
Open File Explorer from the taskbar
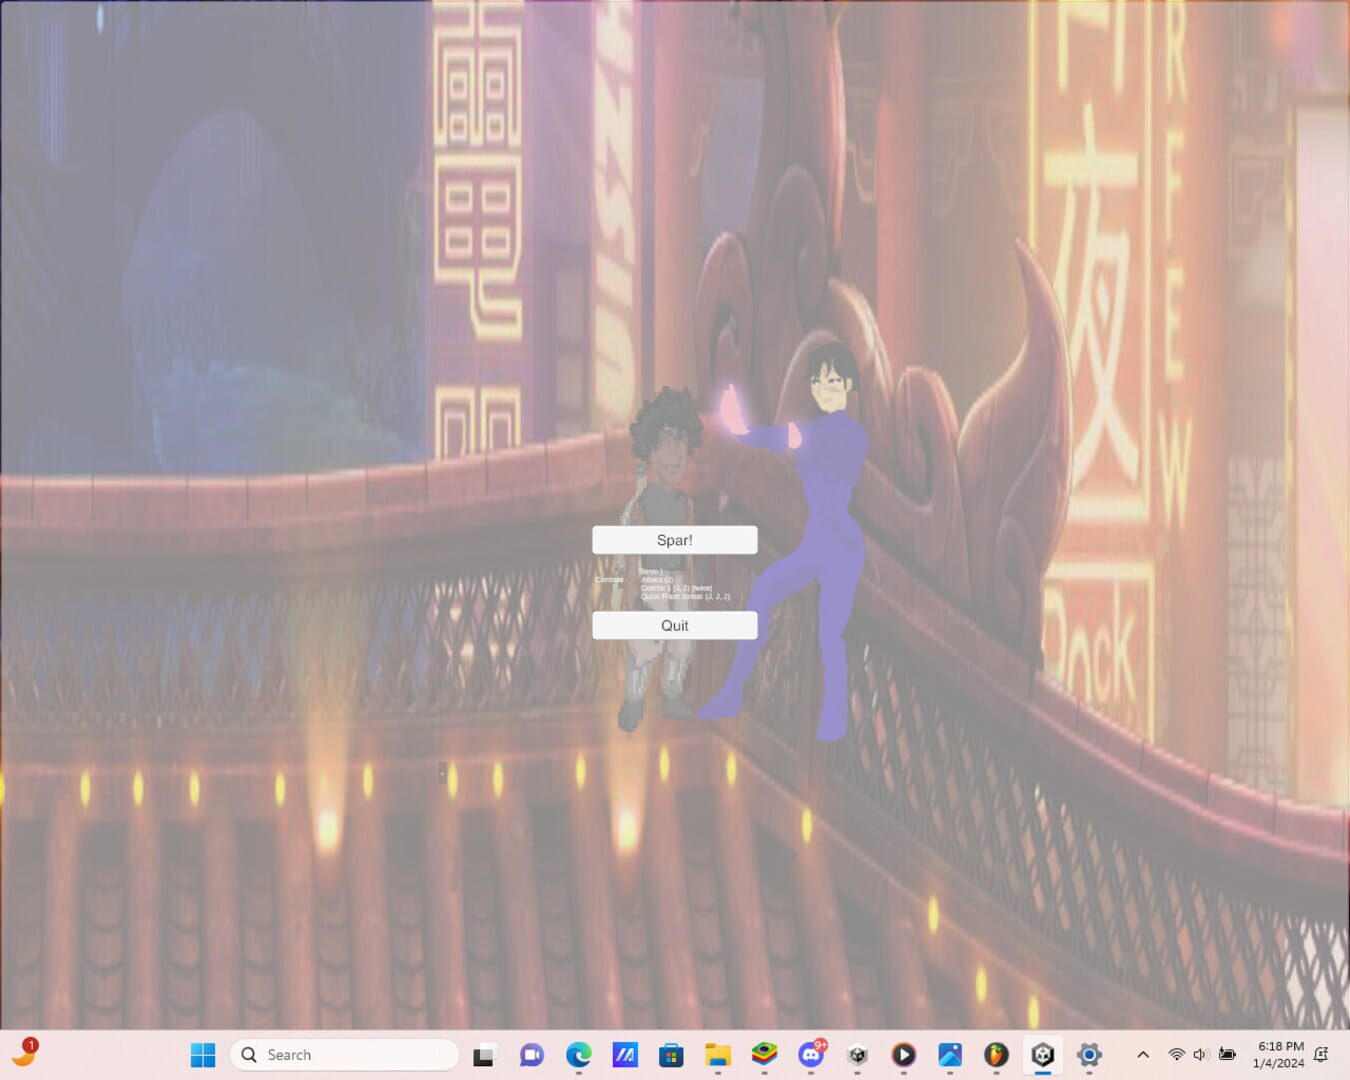717,1054
